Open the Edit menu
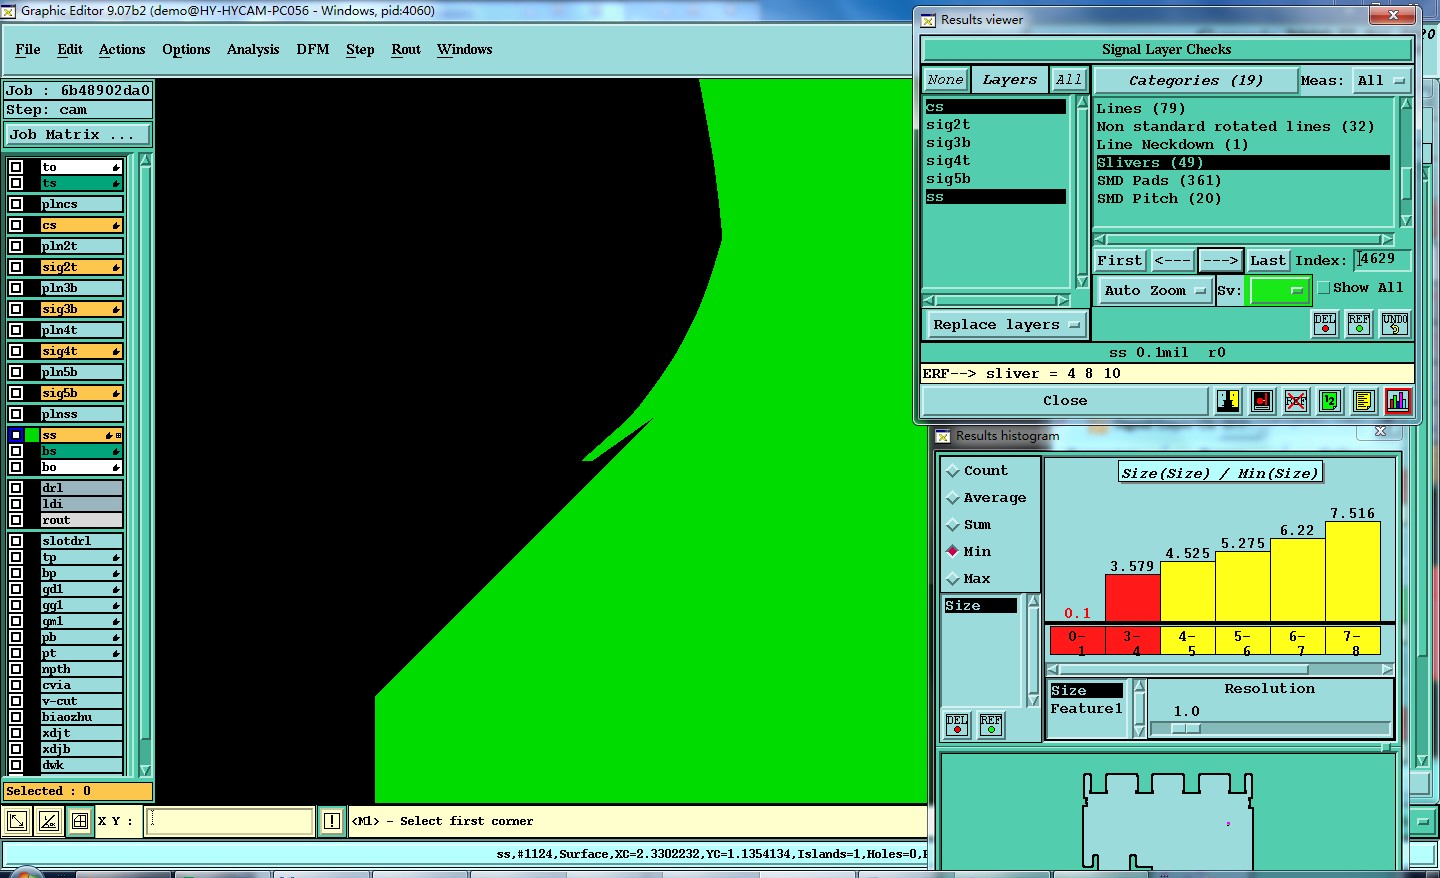 pyautogui.click(x=70, y=49)
